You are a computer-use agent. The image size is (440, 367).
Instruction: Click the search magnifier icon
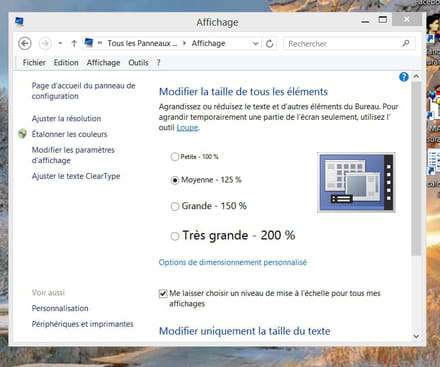(x=406, y=43)
